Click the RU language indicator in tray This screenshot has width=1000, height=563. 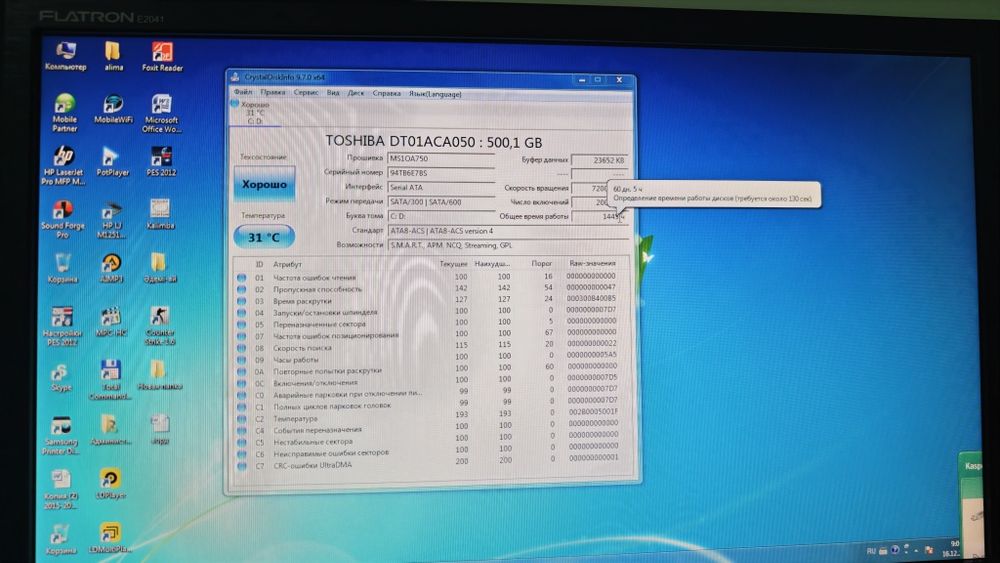point(871,551)
